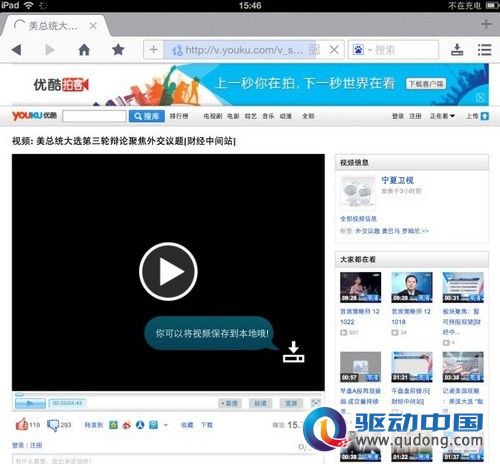Bookmark page with the star icon
Image resolution: width=500 pixels, height=464 pixels.
(118, 50)
